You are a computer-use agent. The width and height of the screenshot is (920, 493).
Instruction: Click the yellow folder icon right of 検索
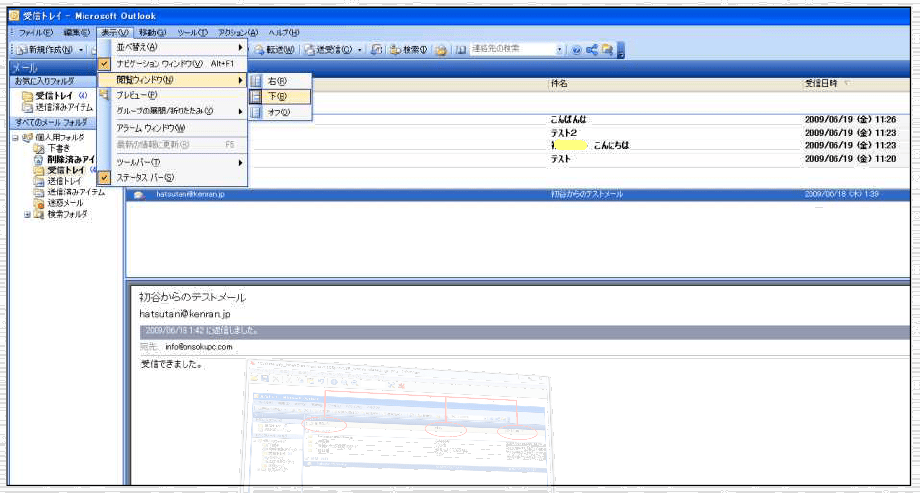pyautogui.click(x=441, y=50)
